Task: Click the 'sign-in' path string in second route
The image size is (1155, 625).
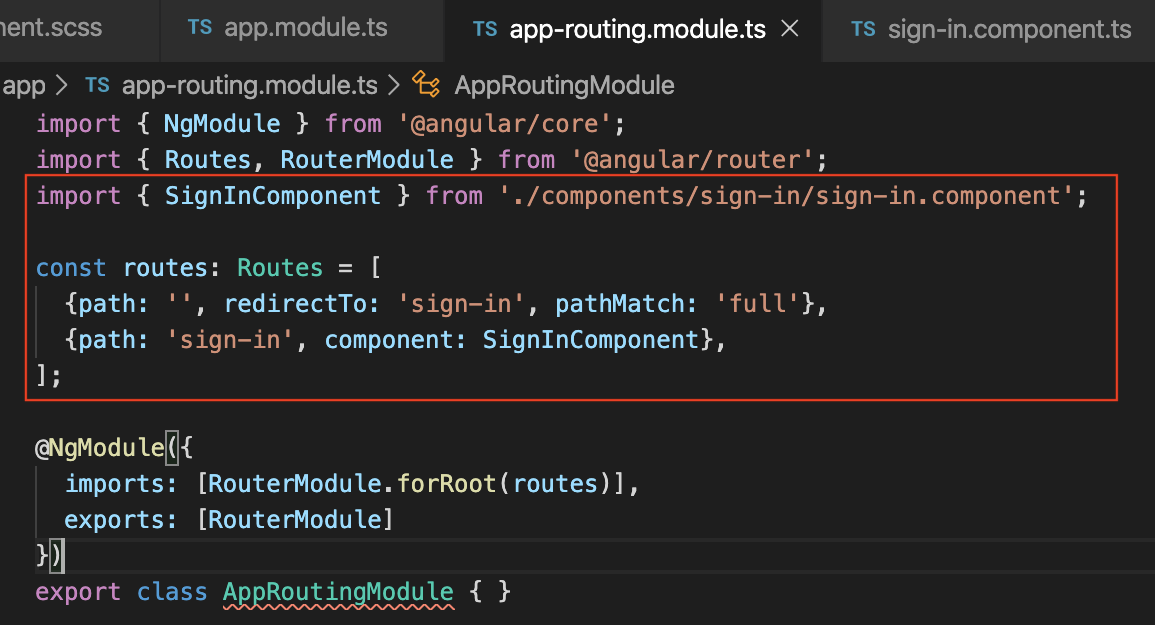Action: pyautogui.click(x=230, y=341)
